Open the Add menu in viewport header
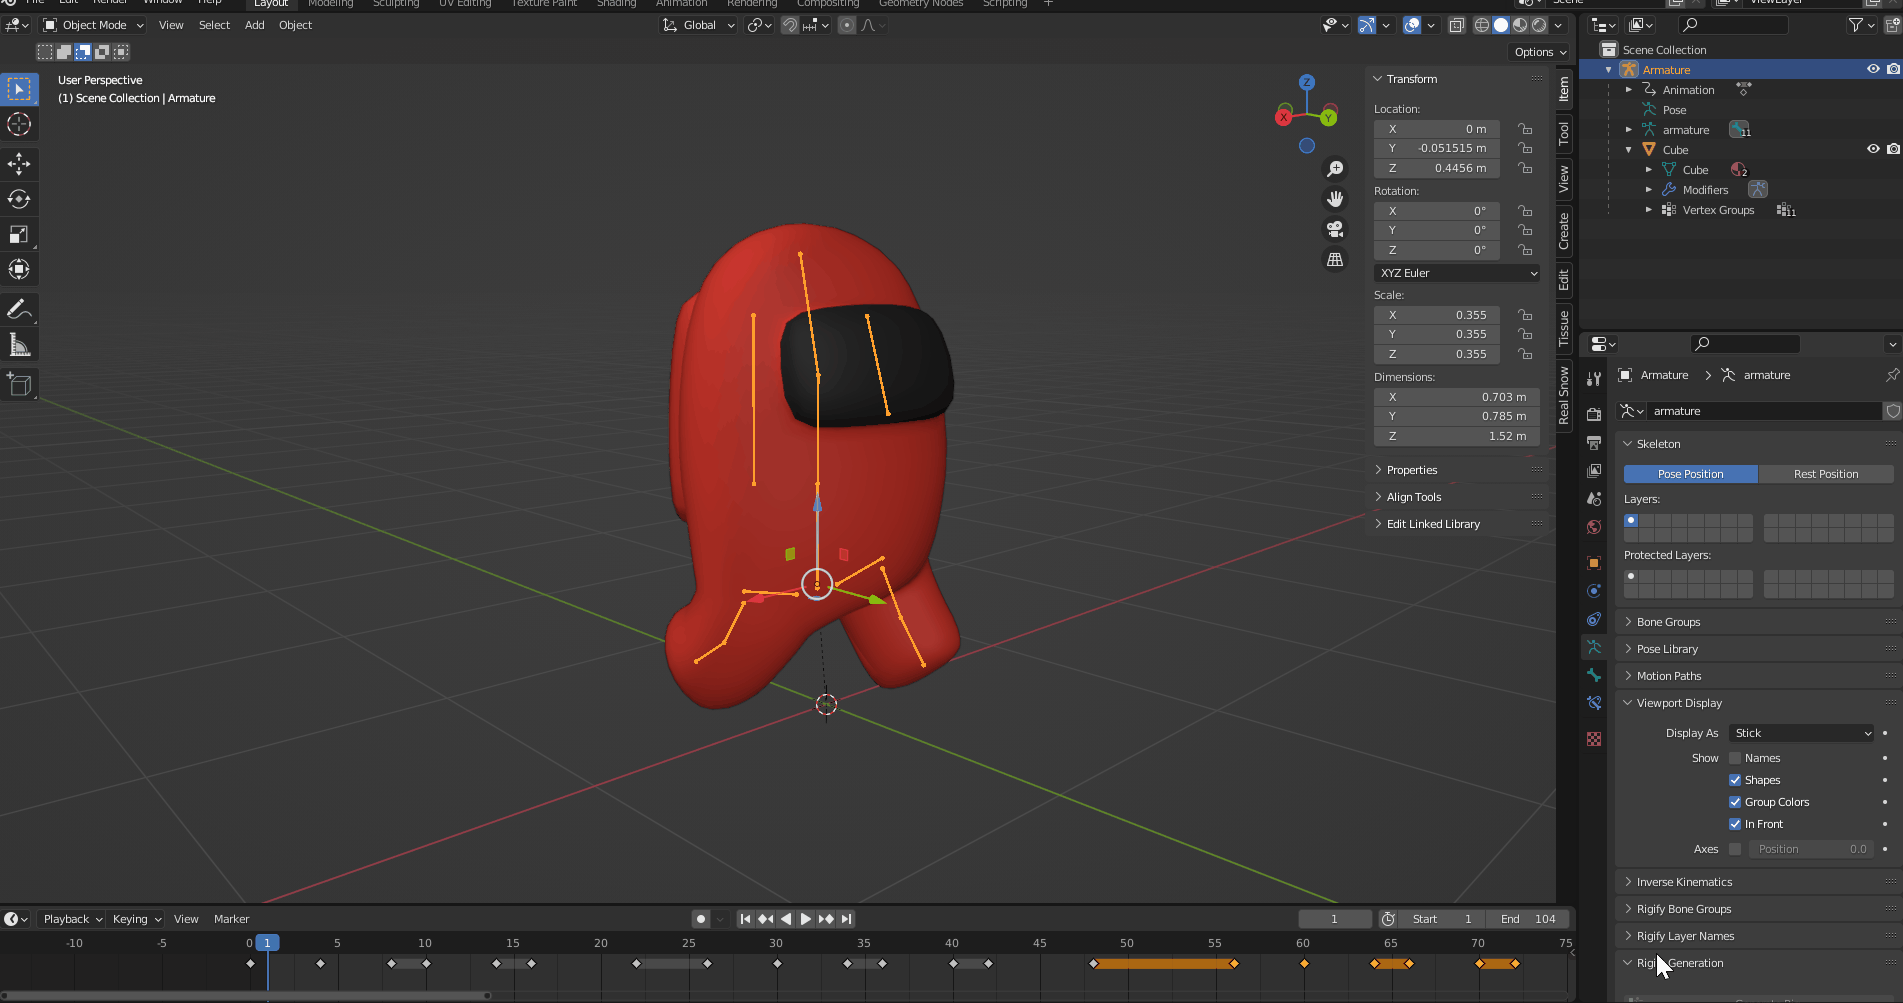Screen dimensions: 1903x1003 tap(254, 25)
